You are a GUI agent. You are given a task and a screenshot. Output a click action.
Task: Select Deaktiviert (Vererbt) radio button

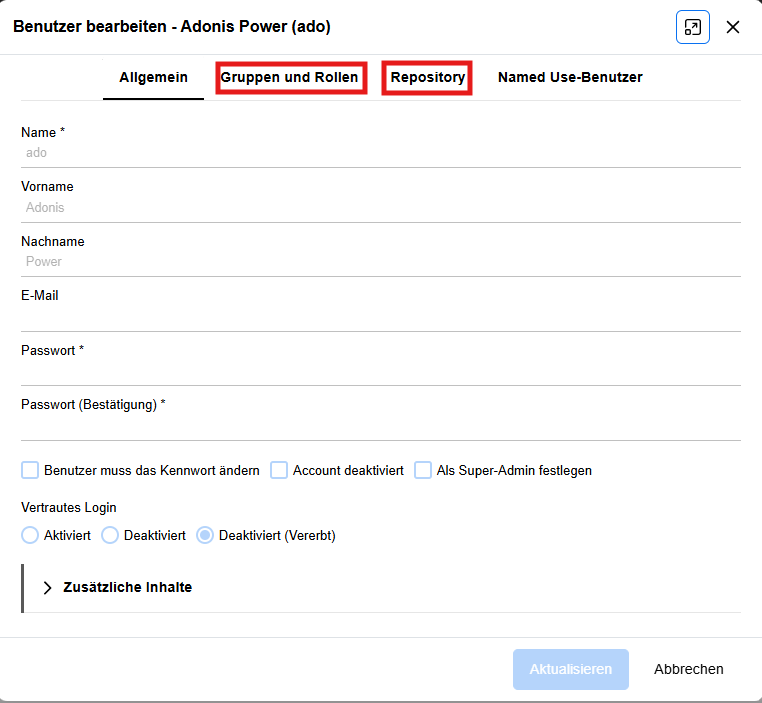tap(205, 535)
